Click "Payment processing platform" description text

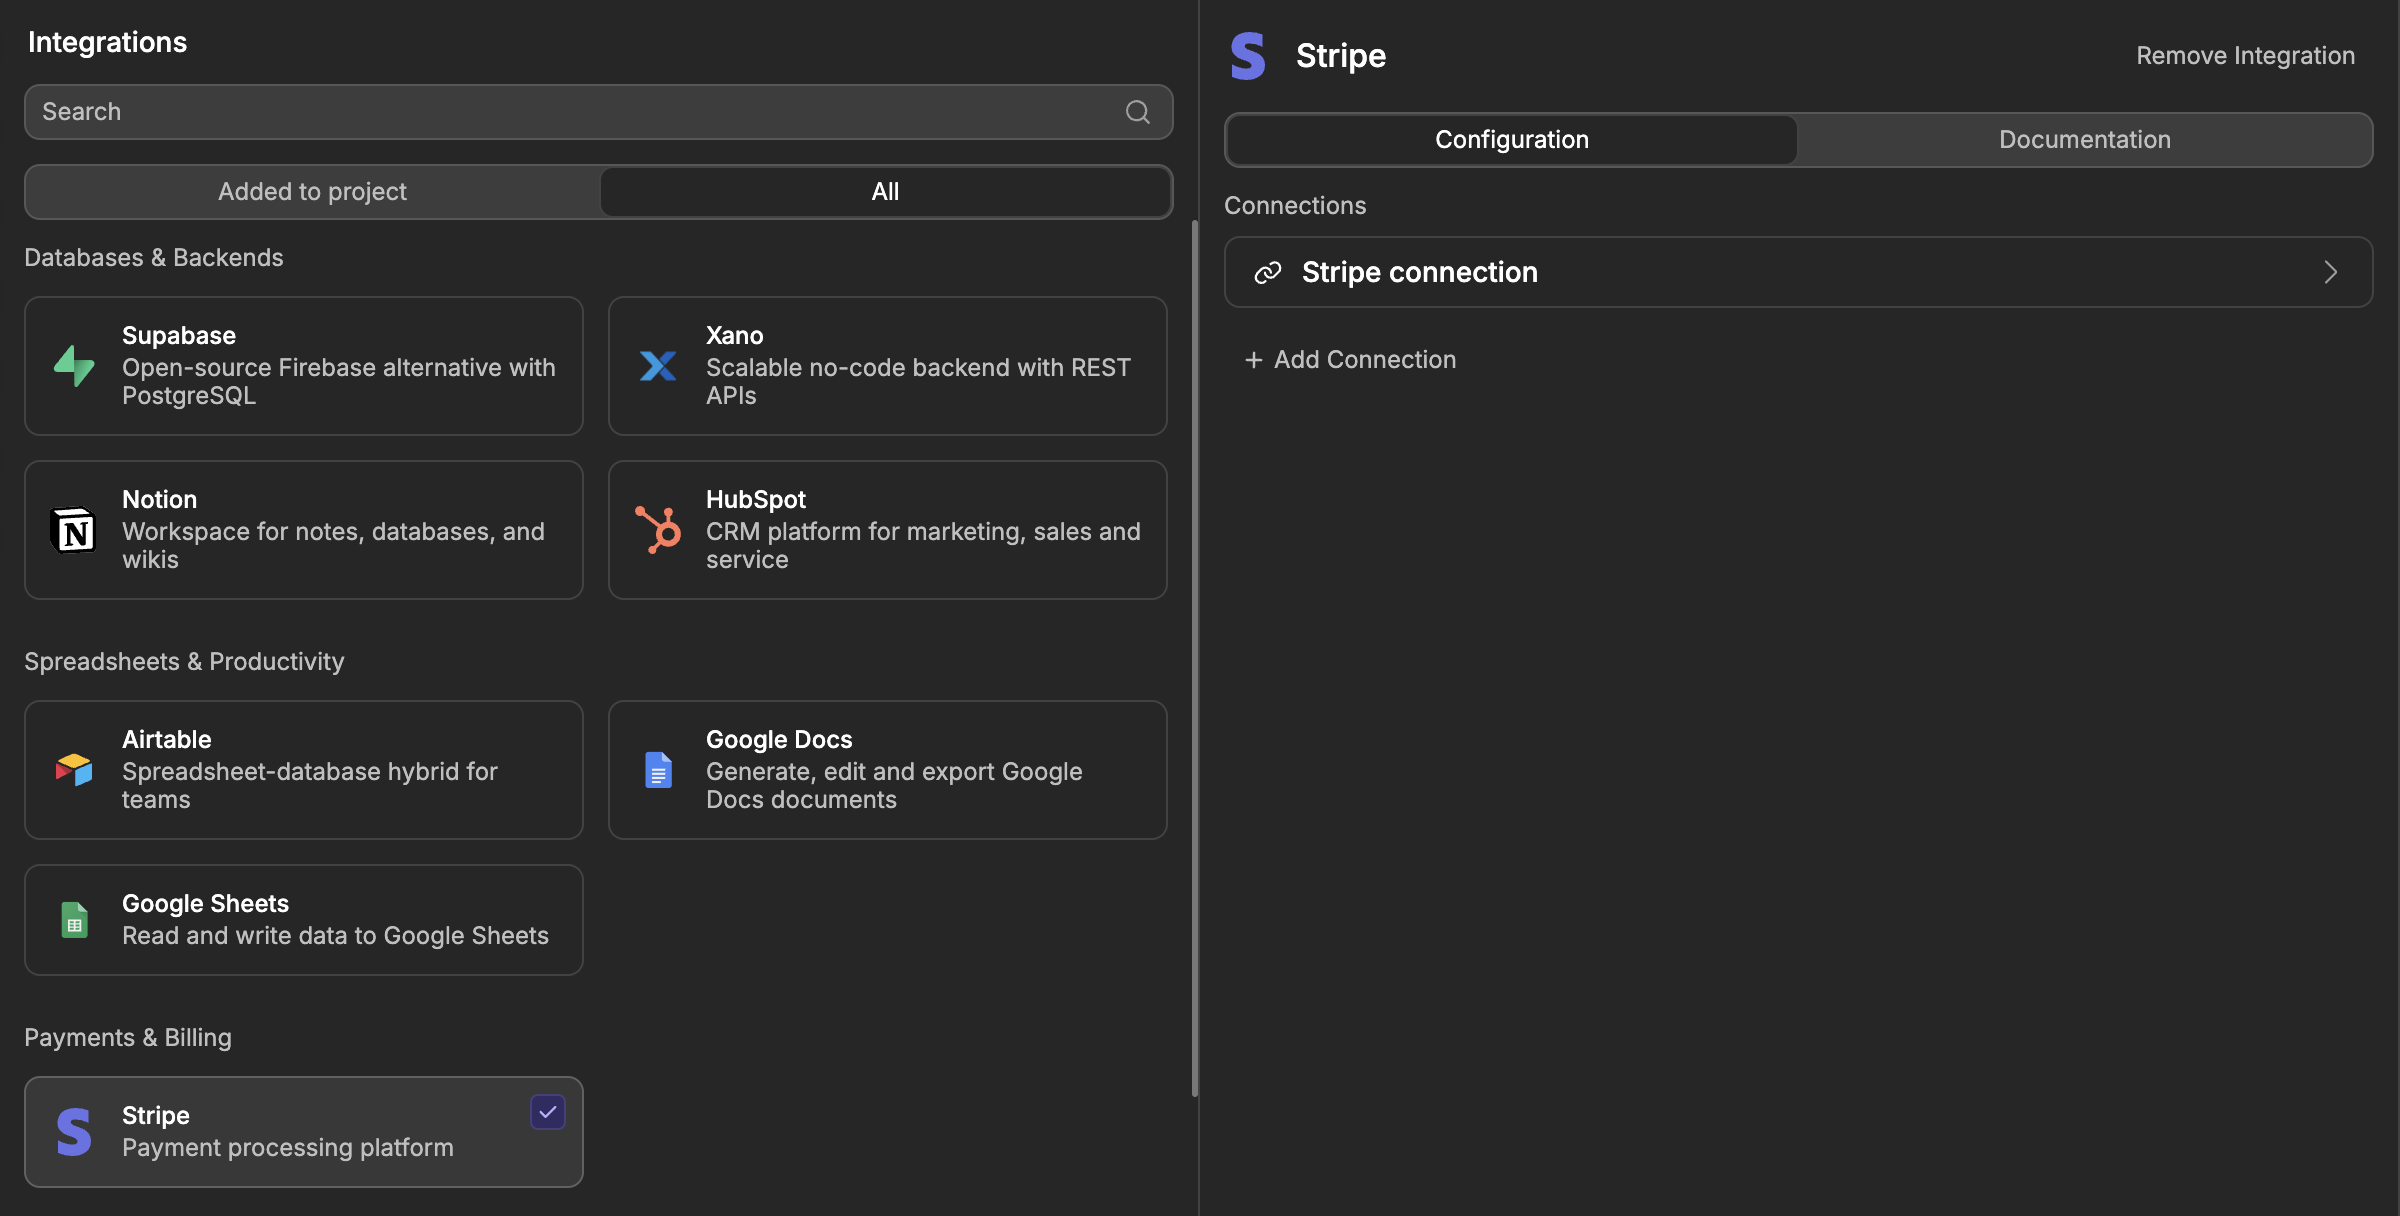click(288, 1148)
